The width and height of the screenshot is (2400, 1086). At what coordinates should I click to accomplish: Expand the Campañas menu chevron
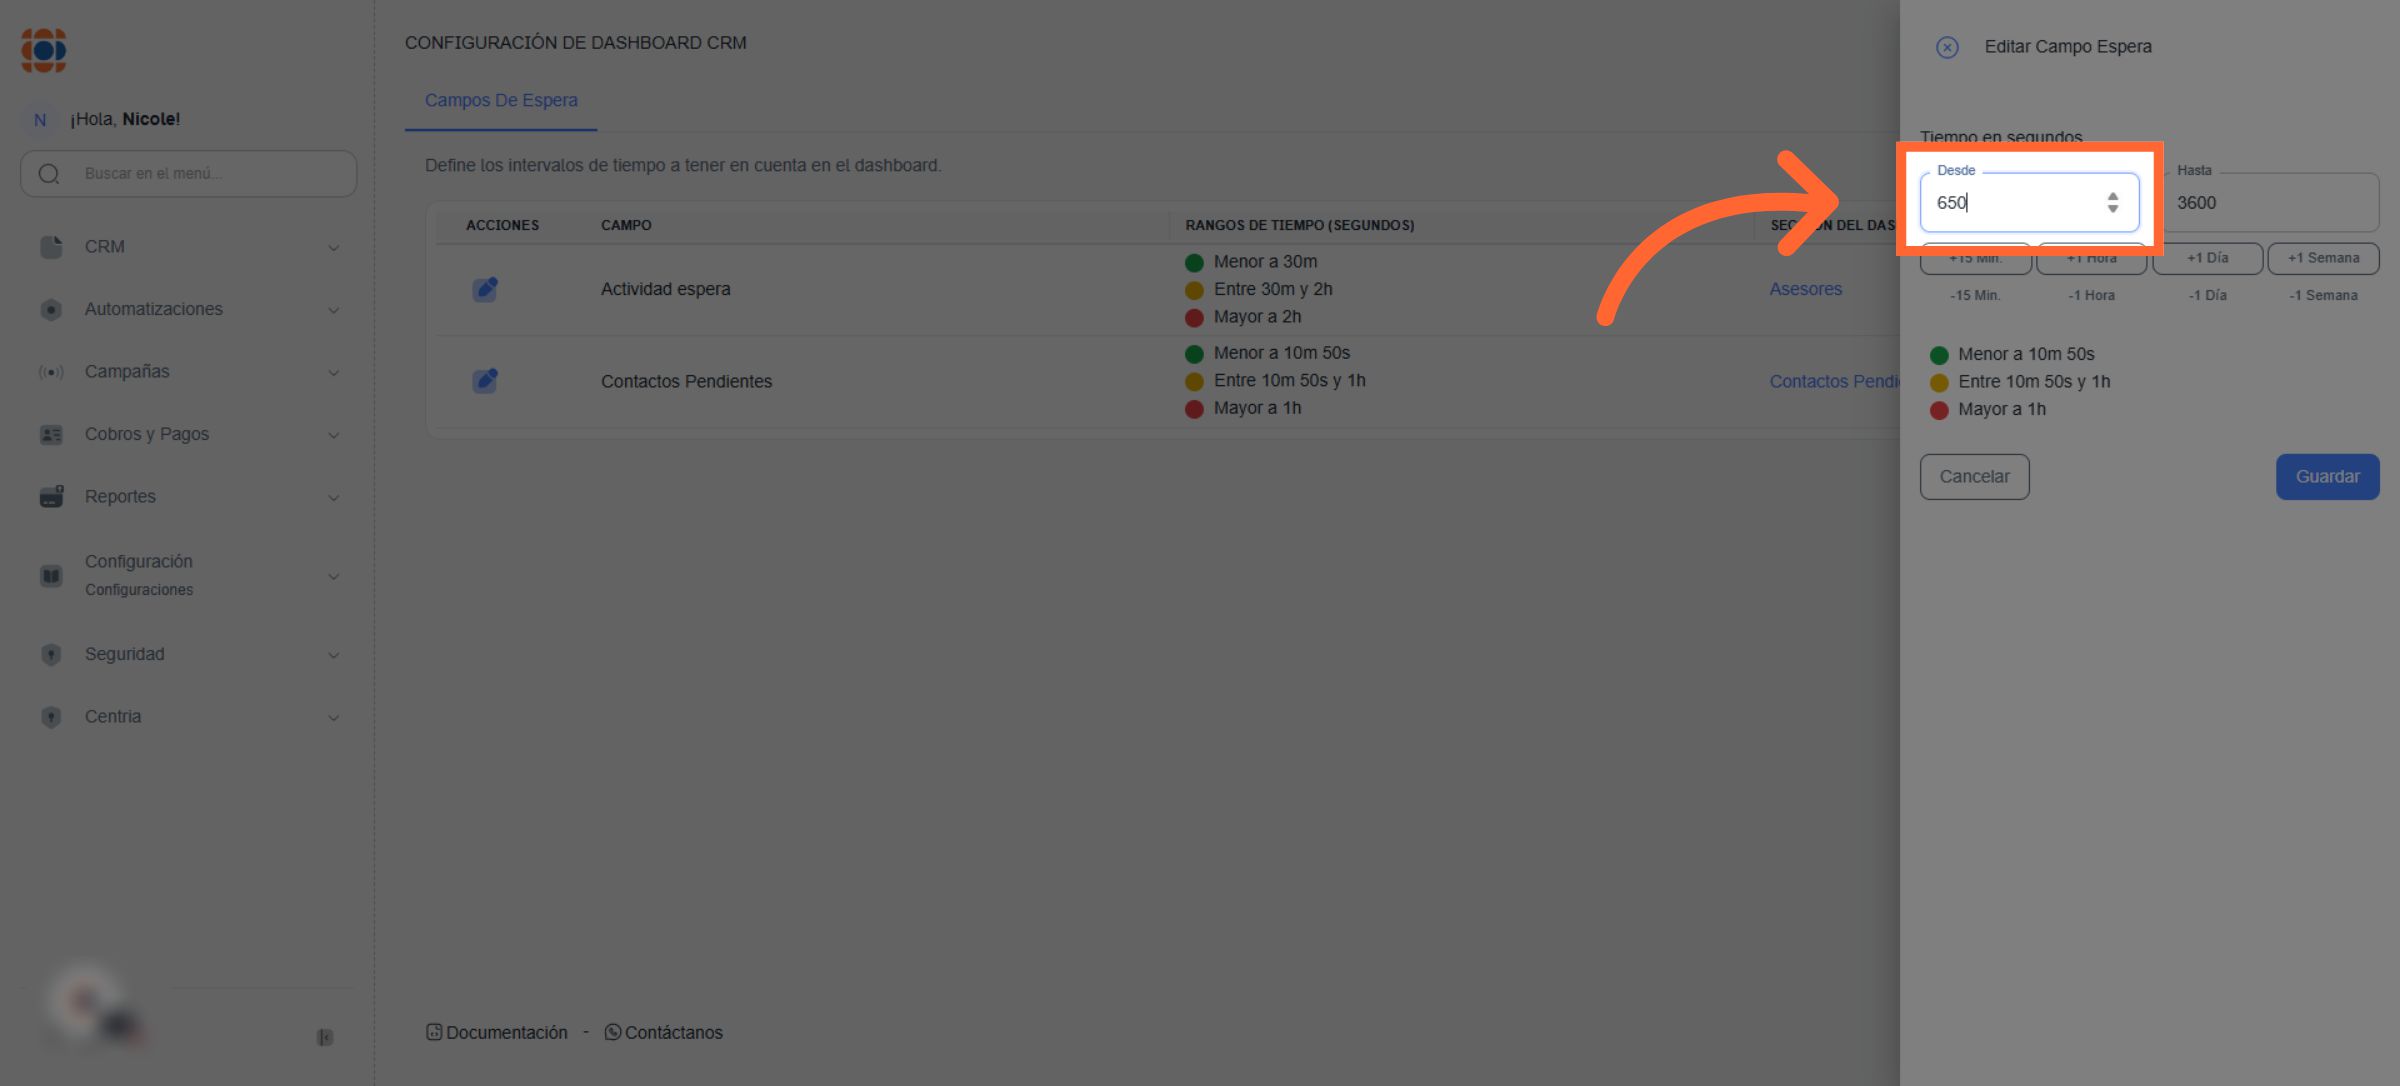click(334, 372)
